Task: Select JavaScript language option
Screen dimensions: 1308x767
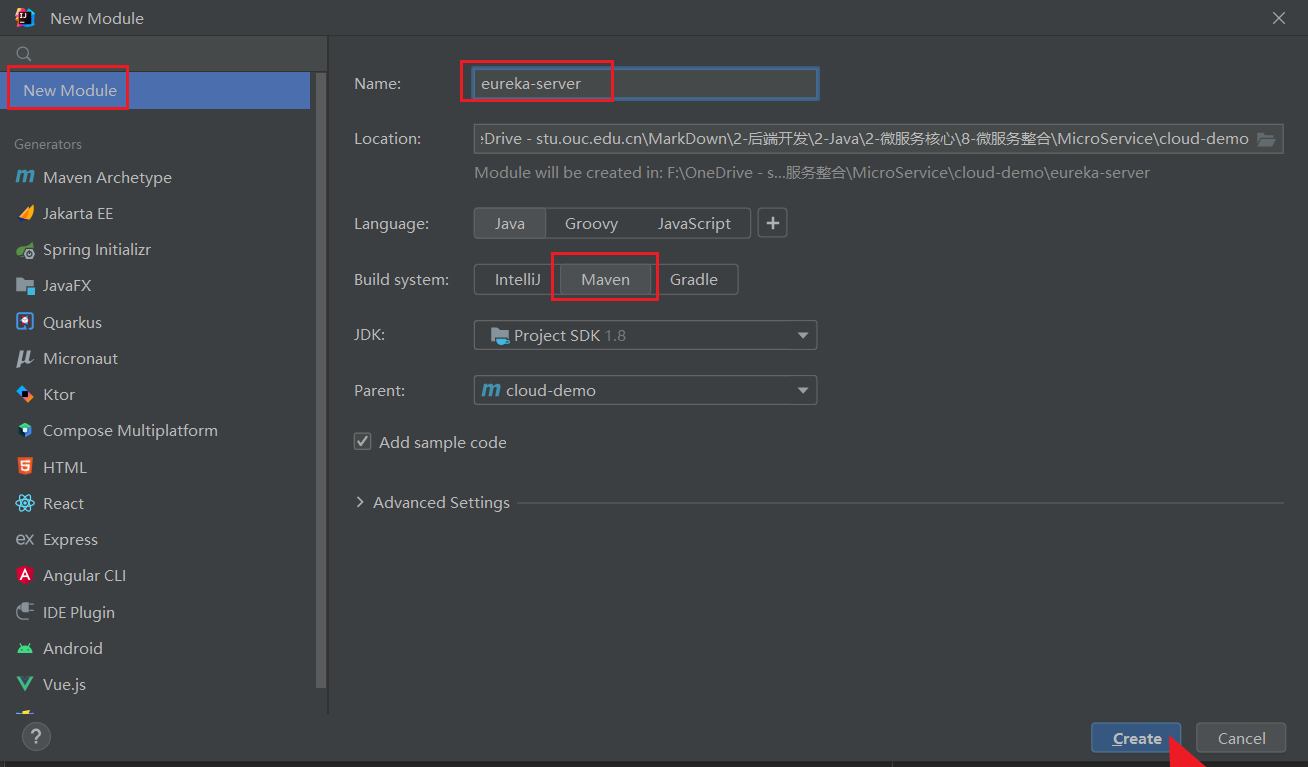Action: tap(694, 223)
